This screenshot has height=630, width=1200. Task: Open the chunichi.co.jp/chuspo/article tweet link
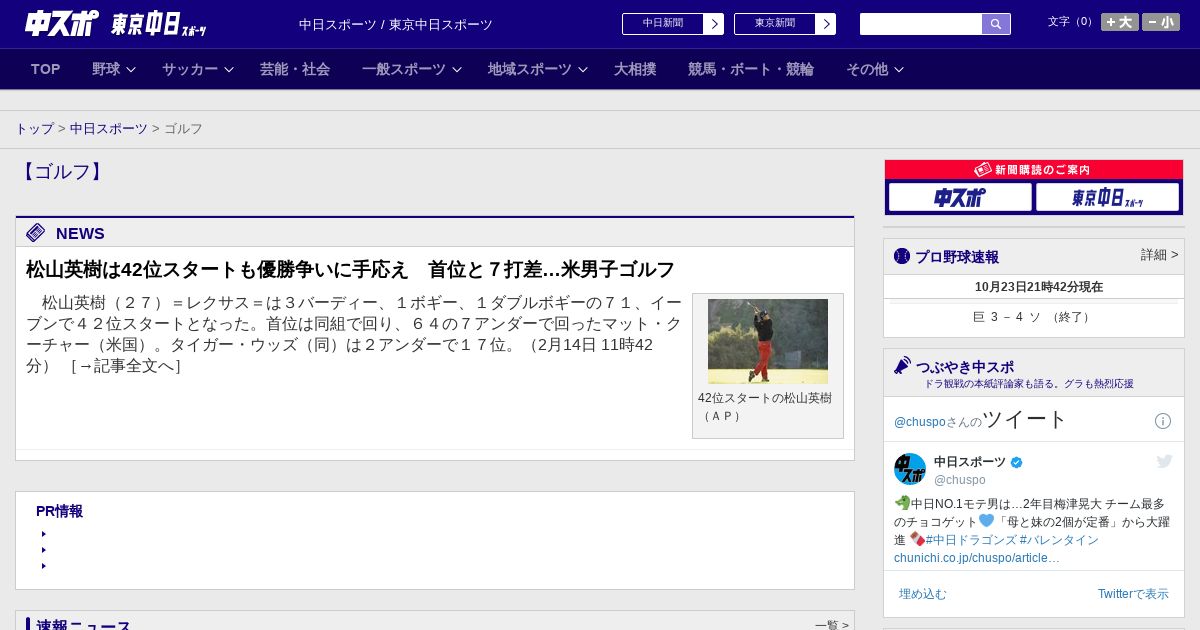pos(976,558)
